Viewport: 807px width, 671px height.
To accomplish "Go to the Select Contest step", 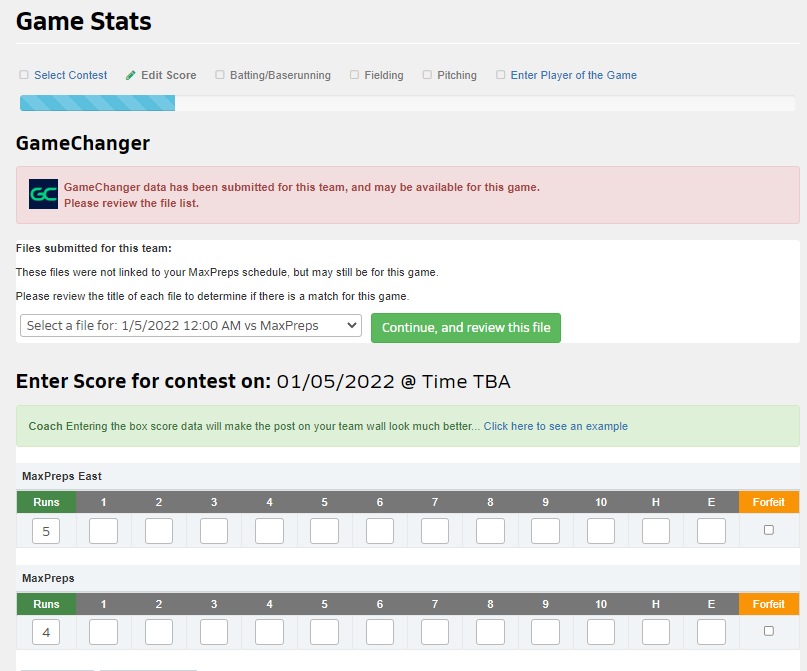I will point(71,75).
